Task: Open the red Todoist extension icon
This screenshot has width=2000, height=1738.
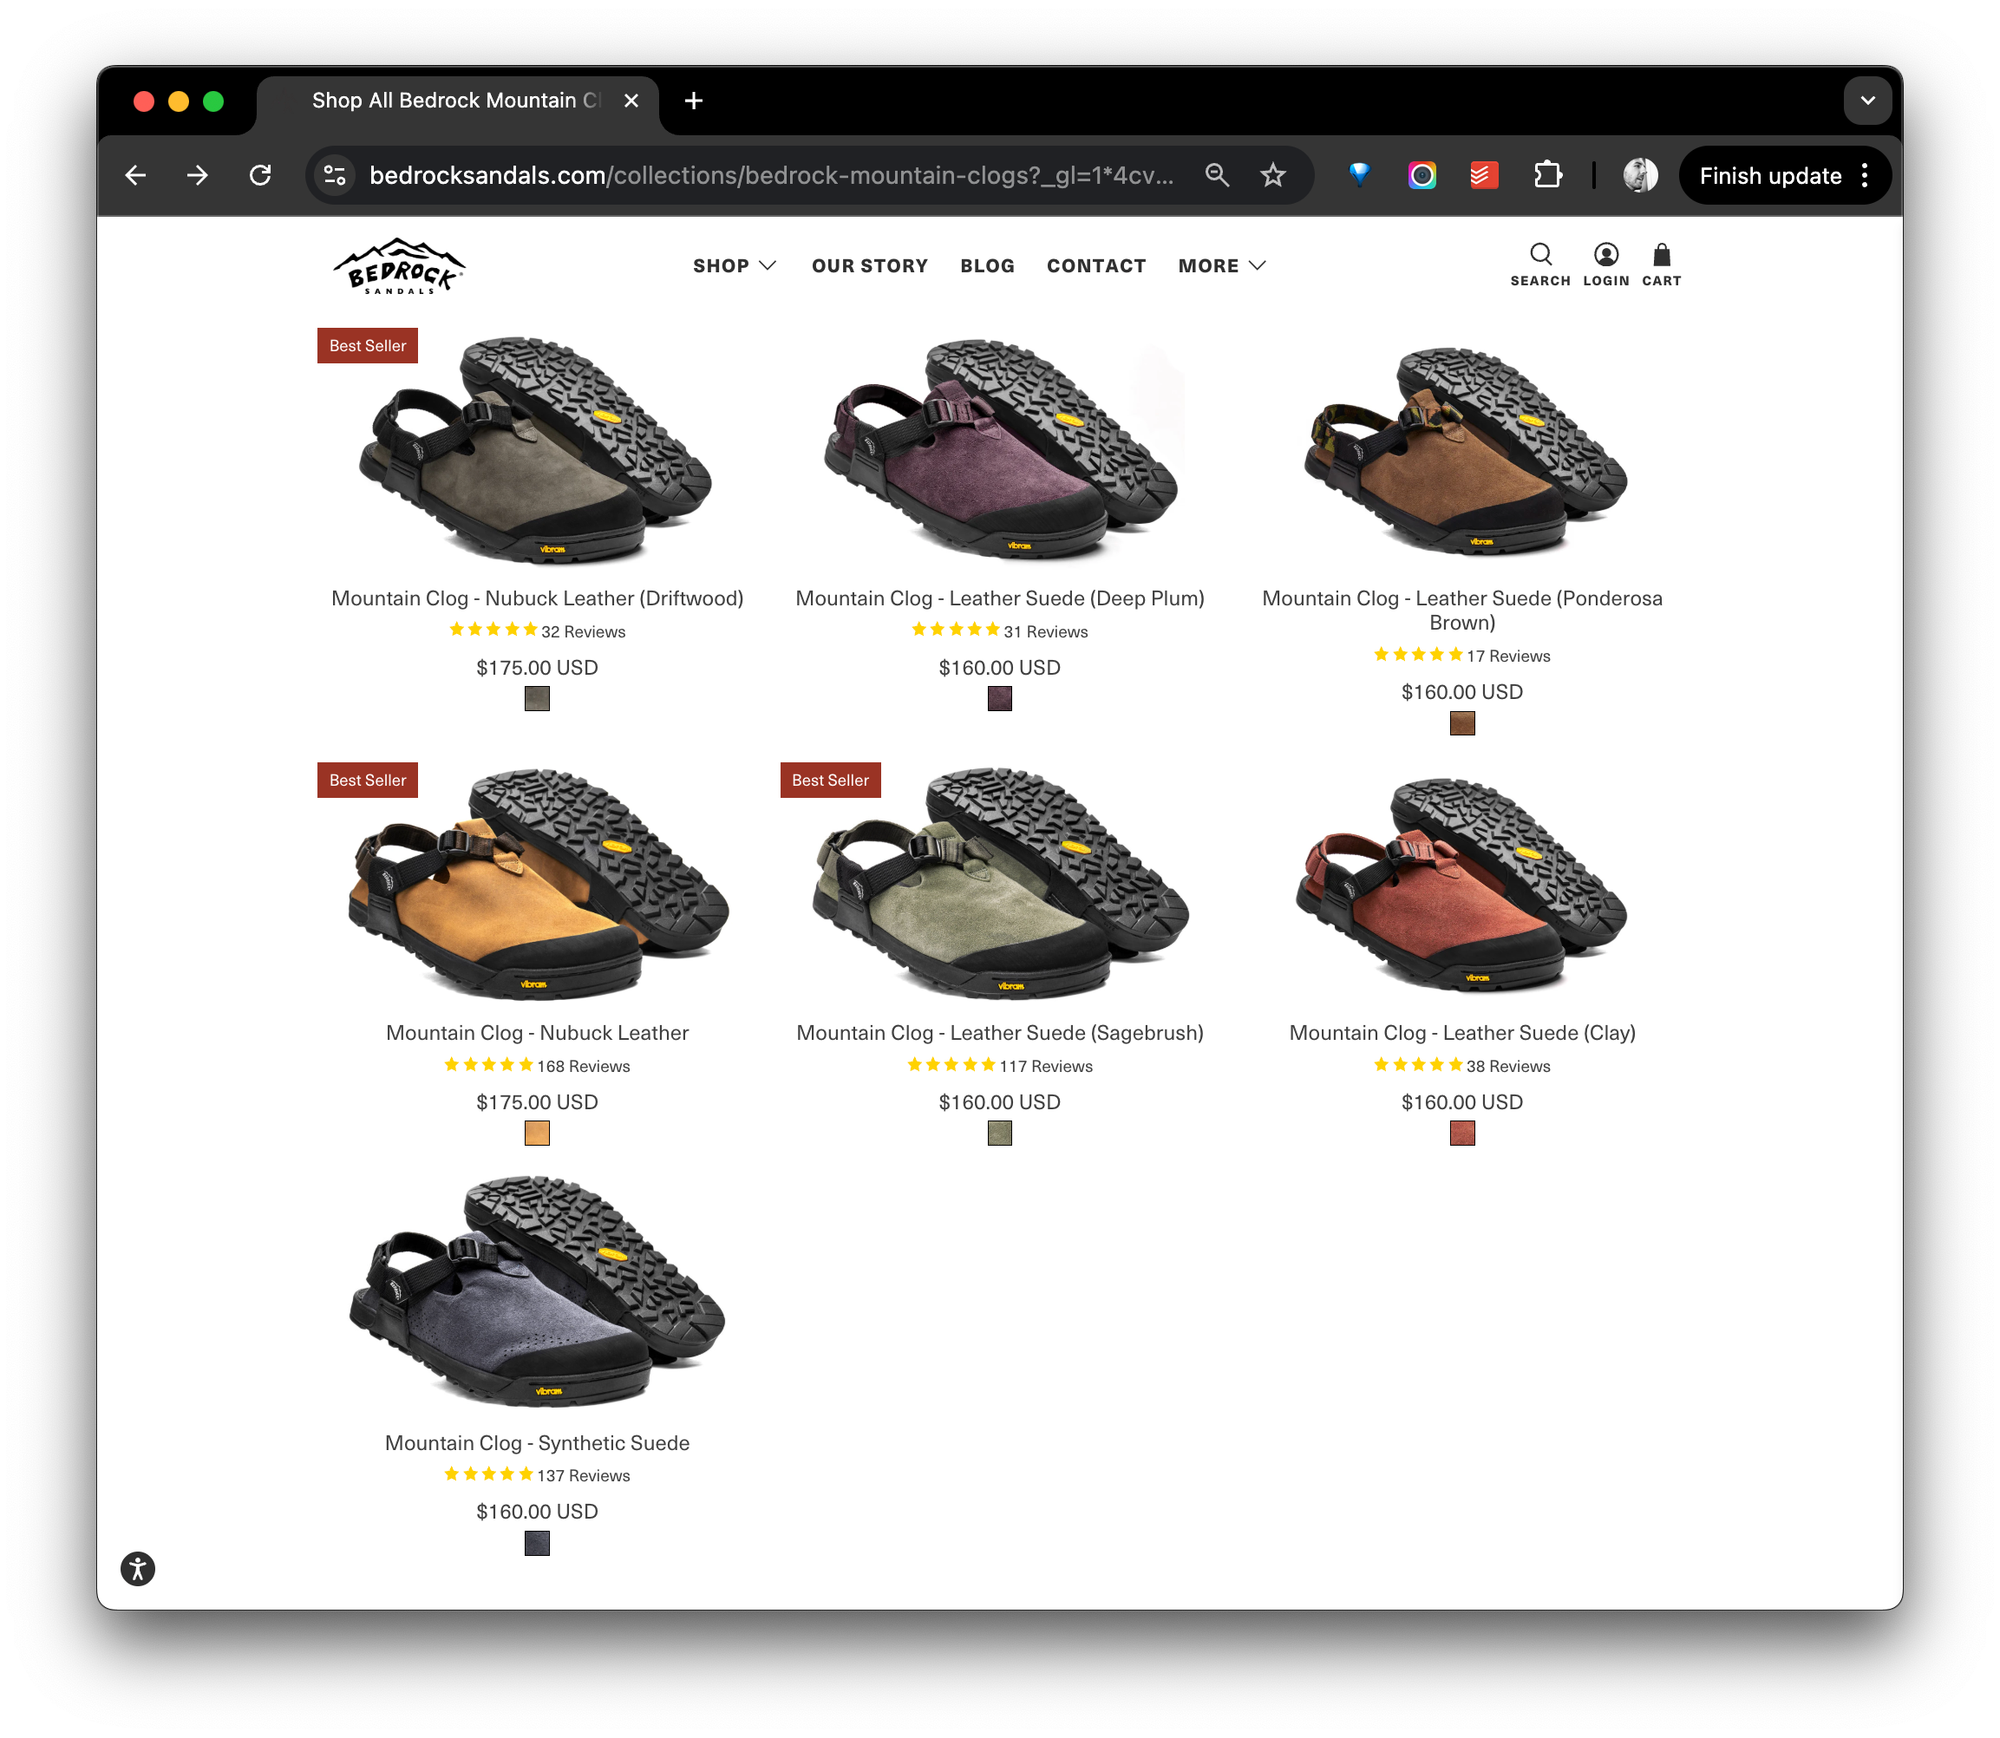Action: coord(1484,176)
